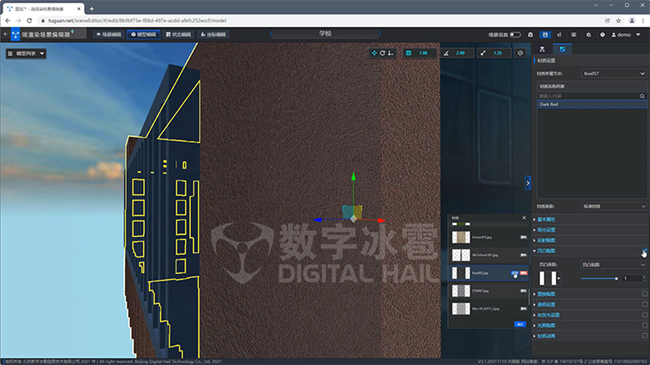The width and height of the screenshot is (650, 365).
Task: Click the target focus icon in viewport toolbar
Action: (520, 53)
